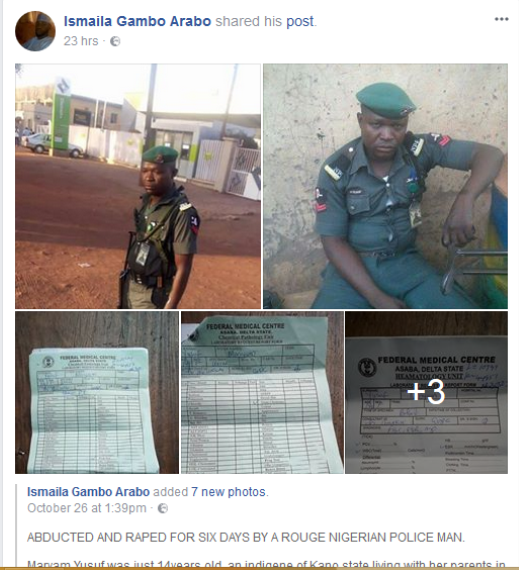Open Ismaila Gambo Arabo's profile picture
The image size is (519, 570).
tap(35, 31)
